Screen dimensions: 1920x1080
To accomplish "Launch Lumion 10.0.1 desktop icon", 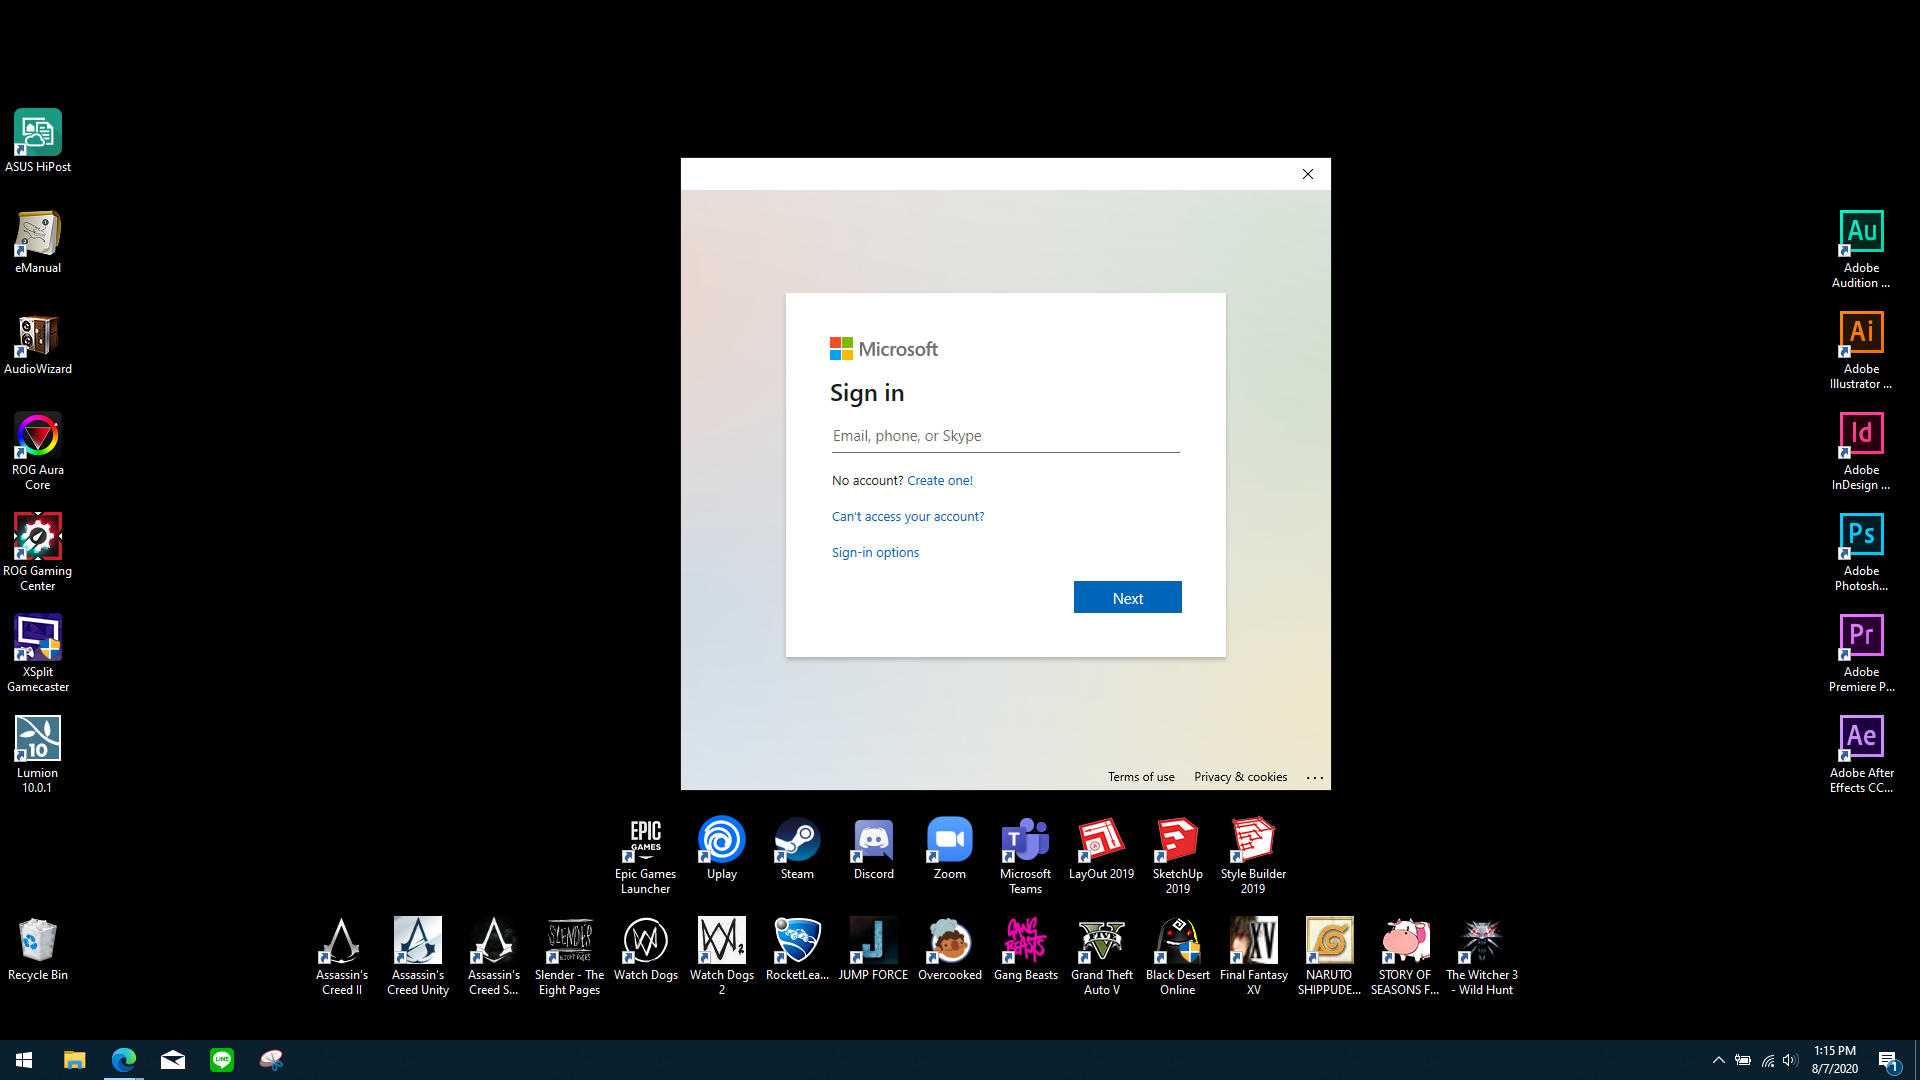I will (x=38, y=753).
